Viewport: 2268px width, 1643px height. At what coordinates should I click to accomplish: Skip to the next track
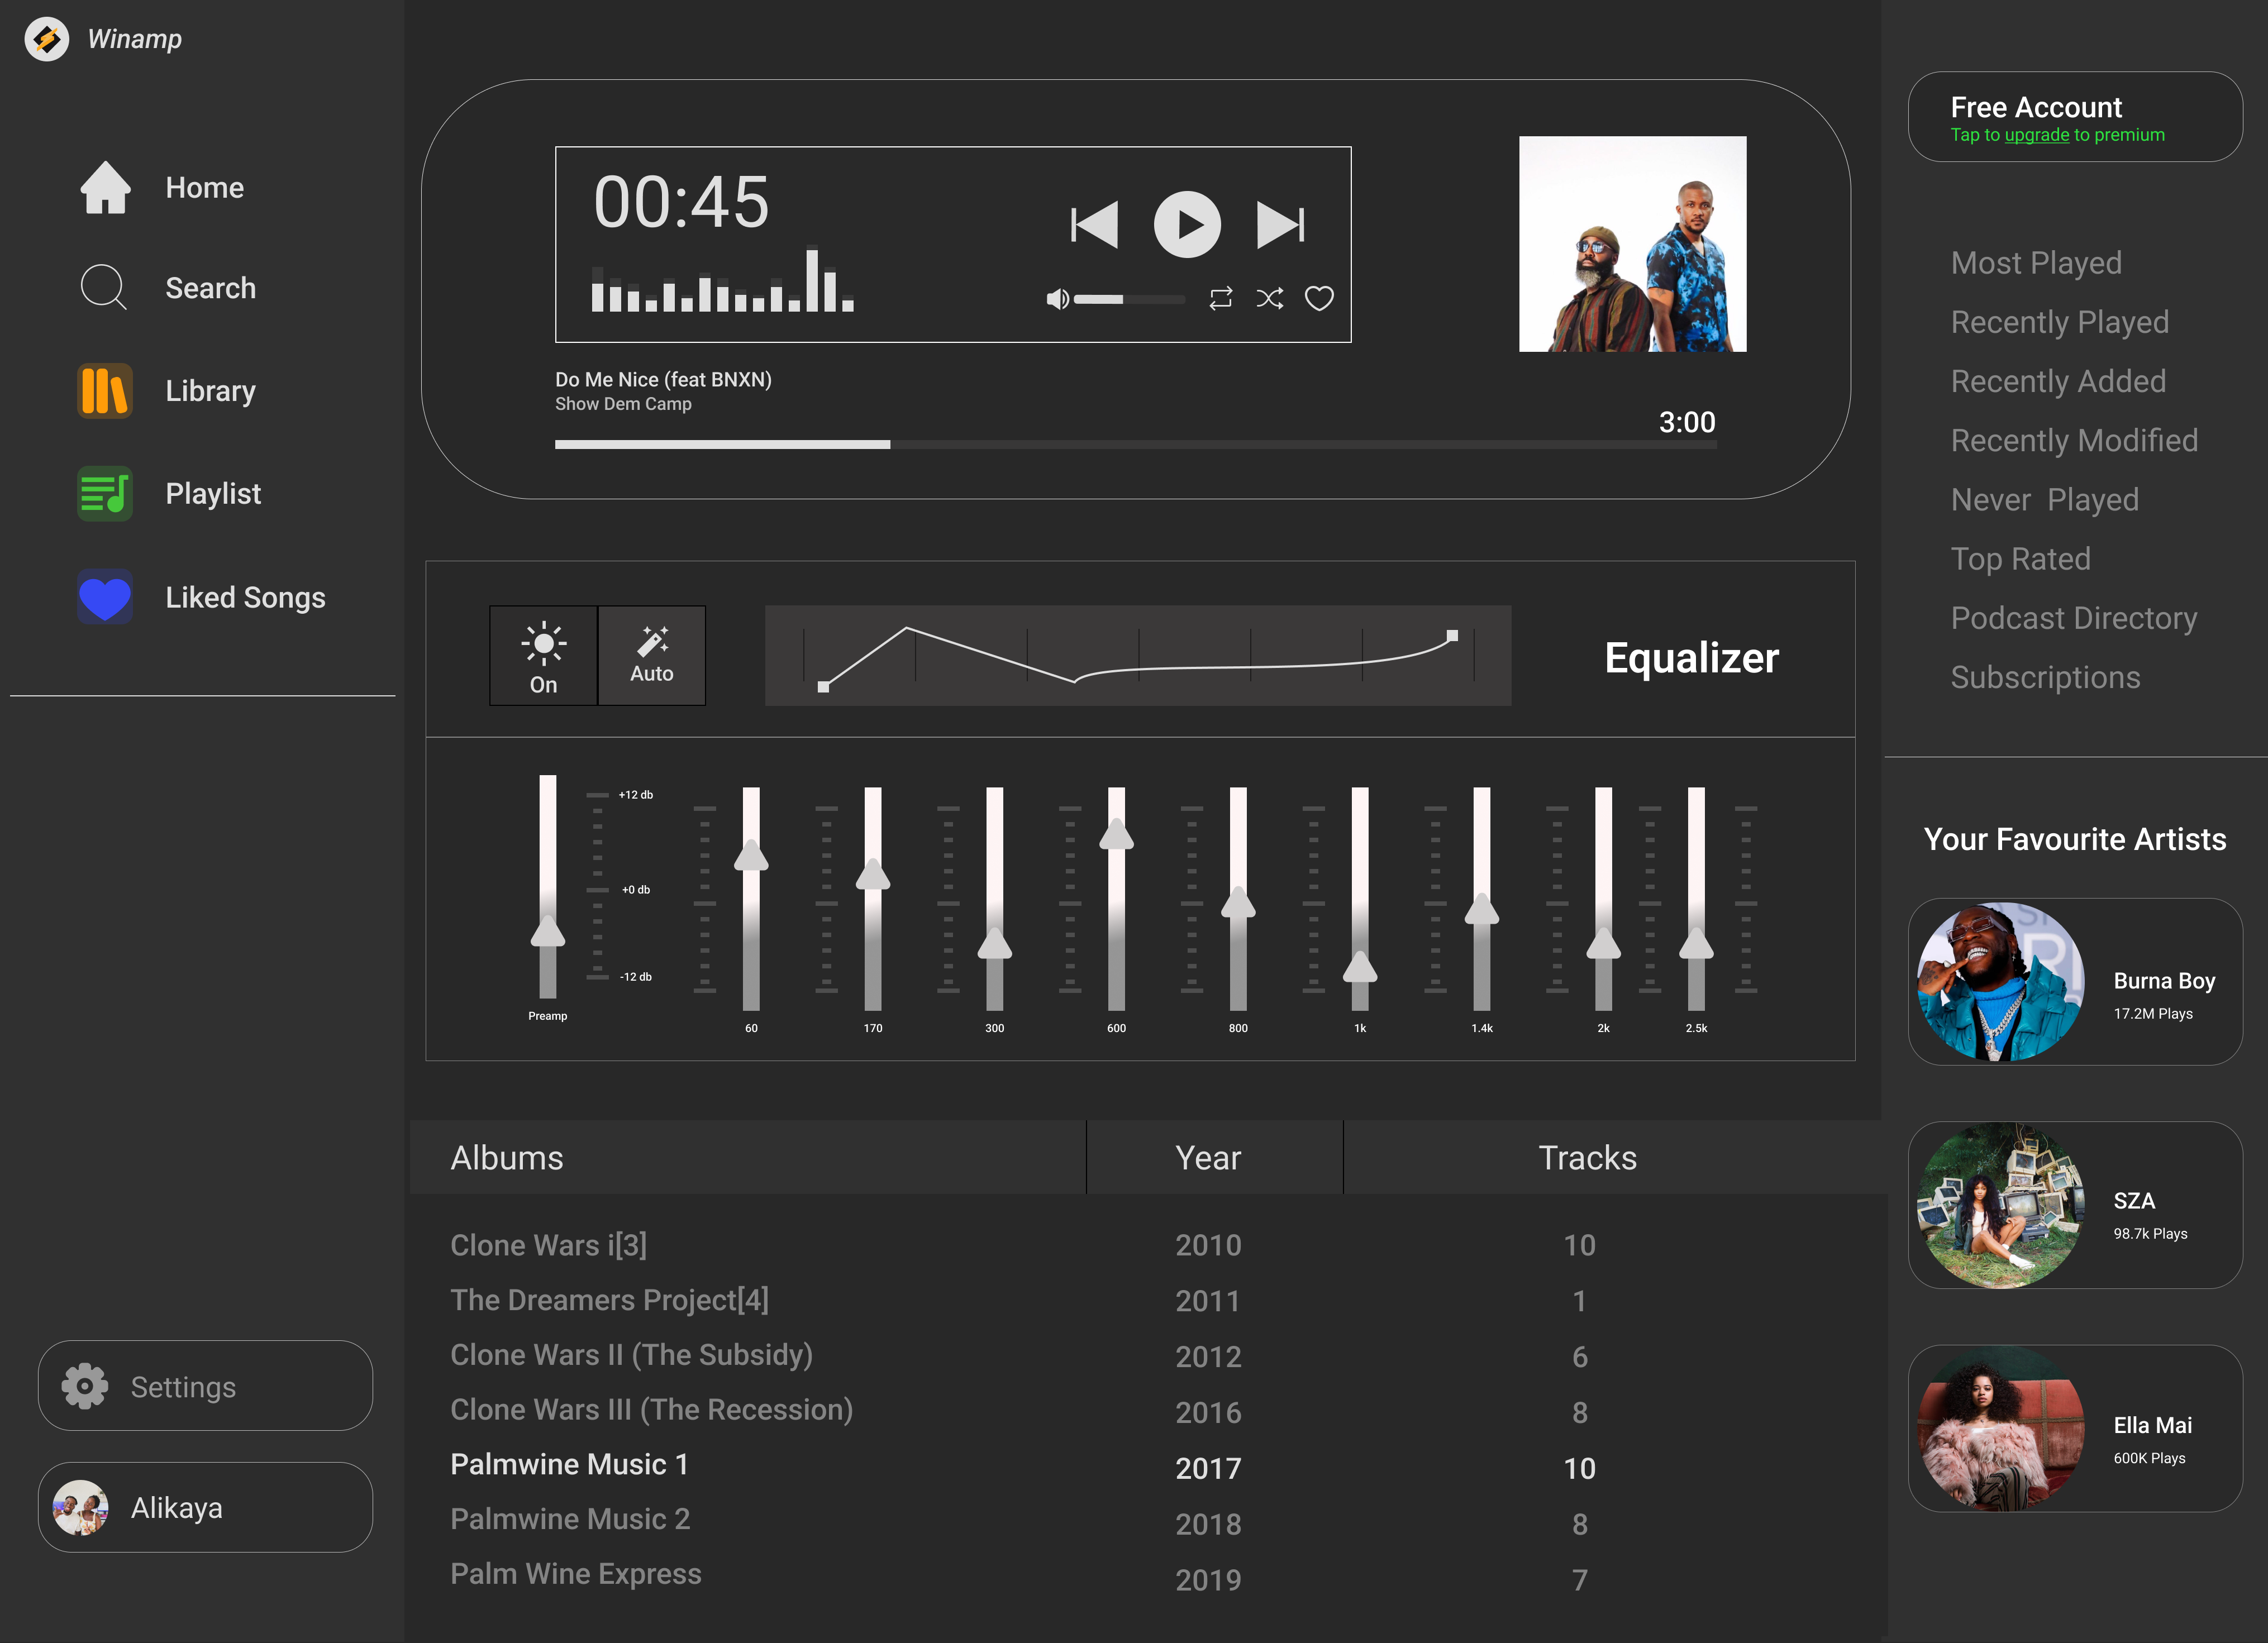[1280, 224]
